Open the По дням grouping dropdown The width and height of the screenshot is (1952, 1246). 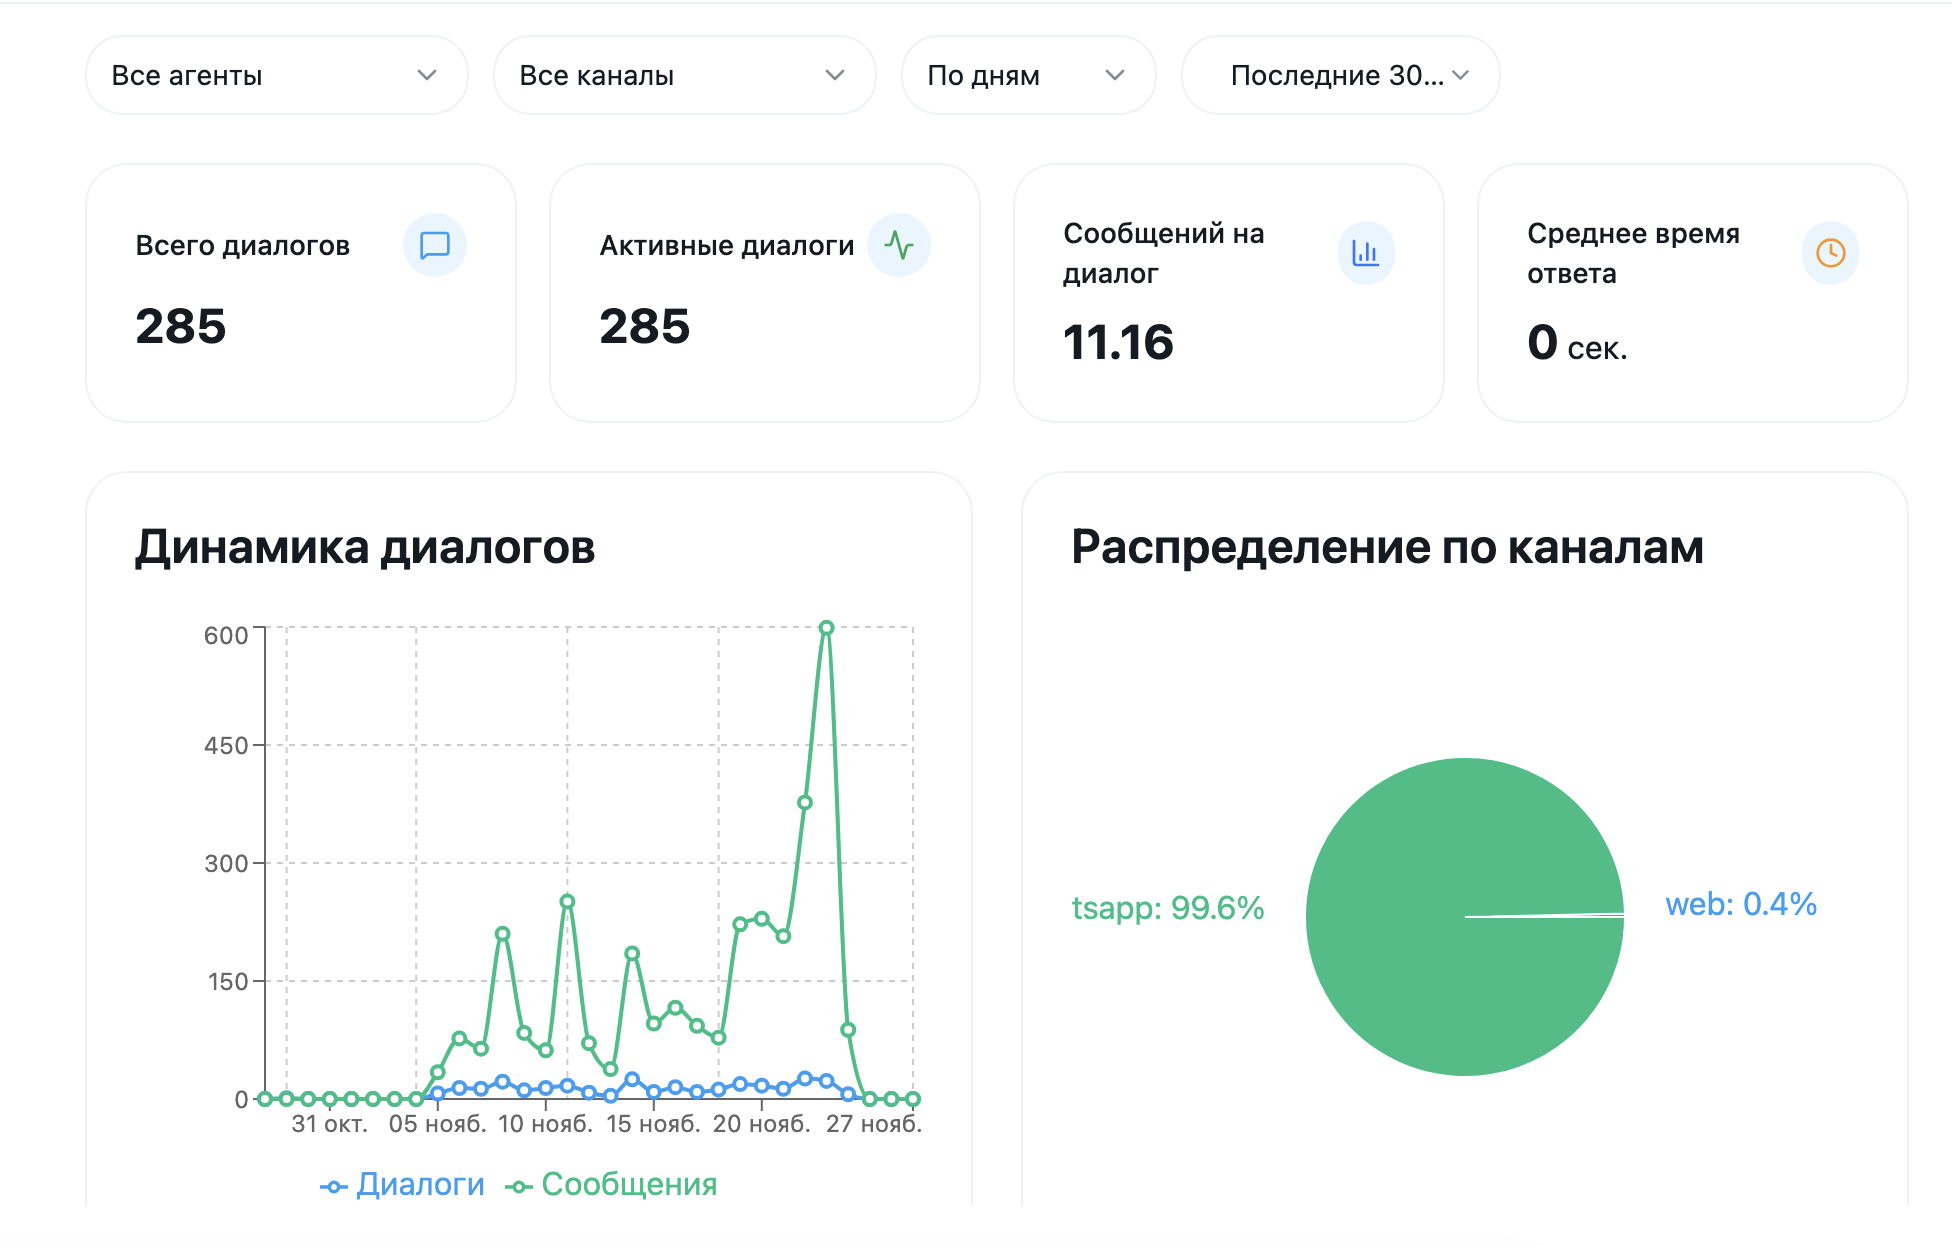point(1028,75)
